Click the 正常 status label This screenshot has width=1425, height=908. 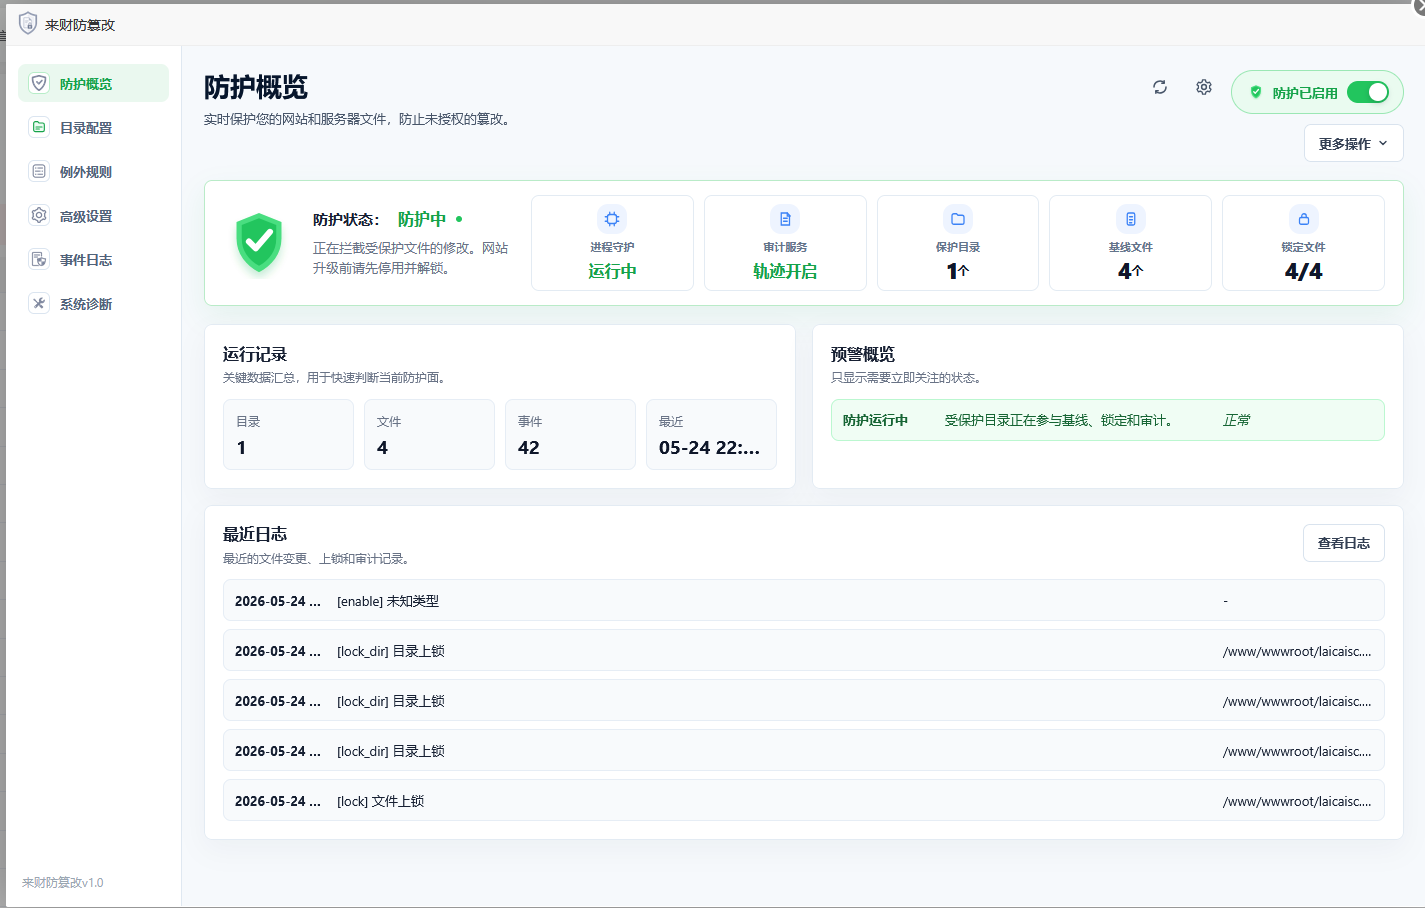point(1236,420)
